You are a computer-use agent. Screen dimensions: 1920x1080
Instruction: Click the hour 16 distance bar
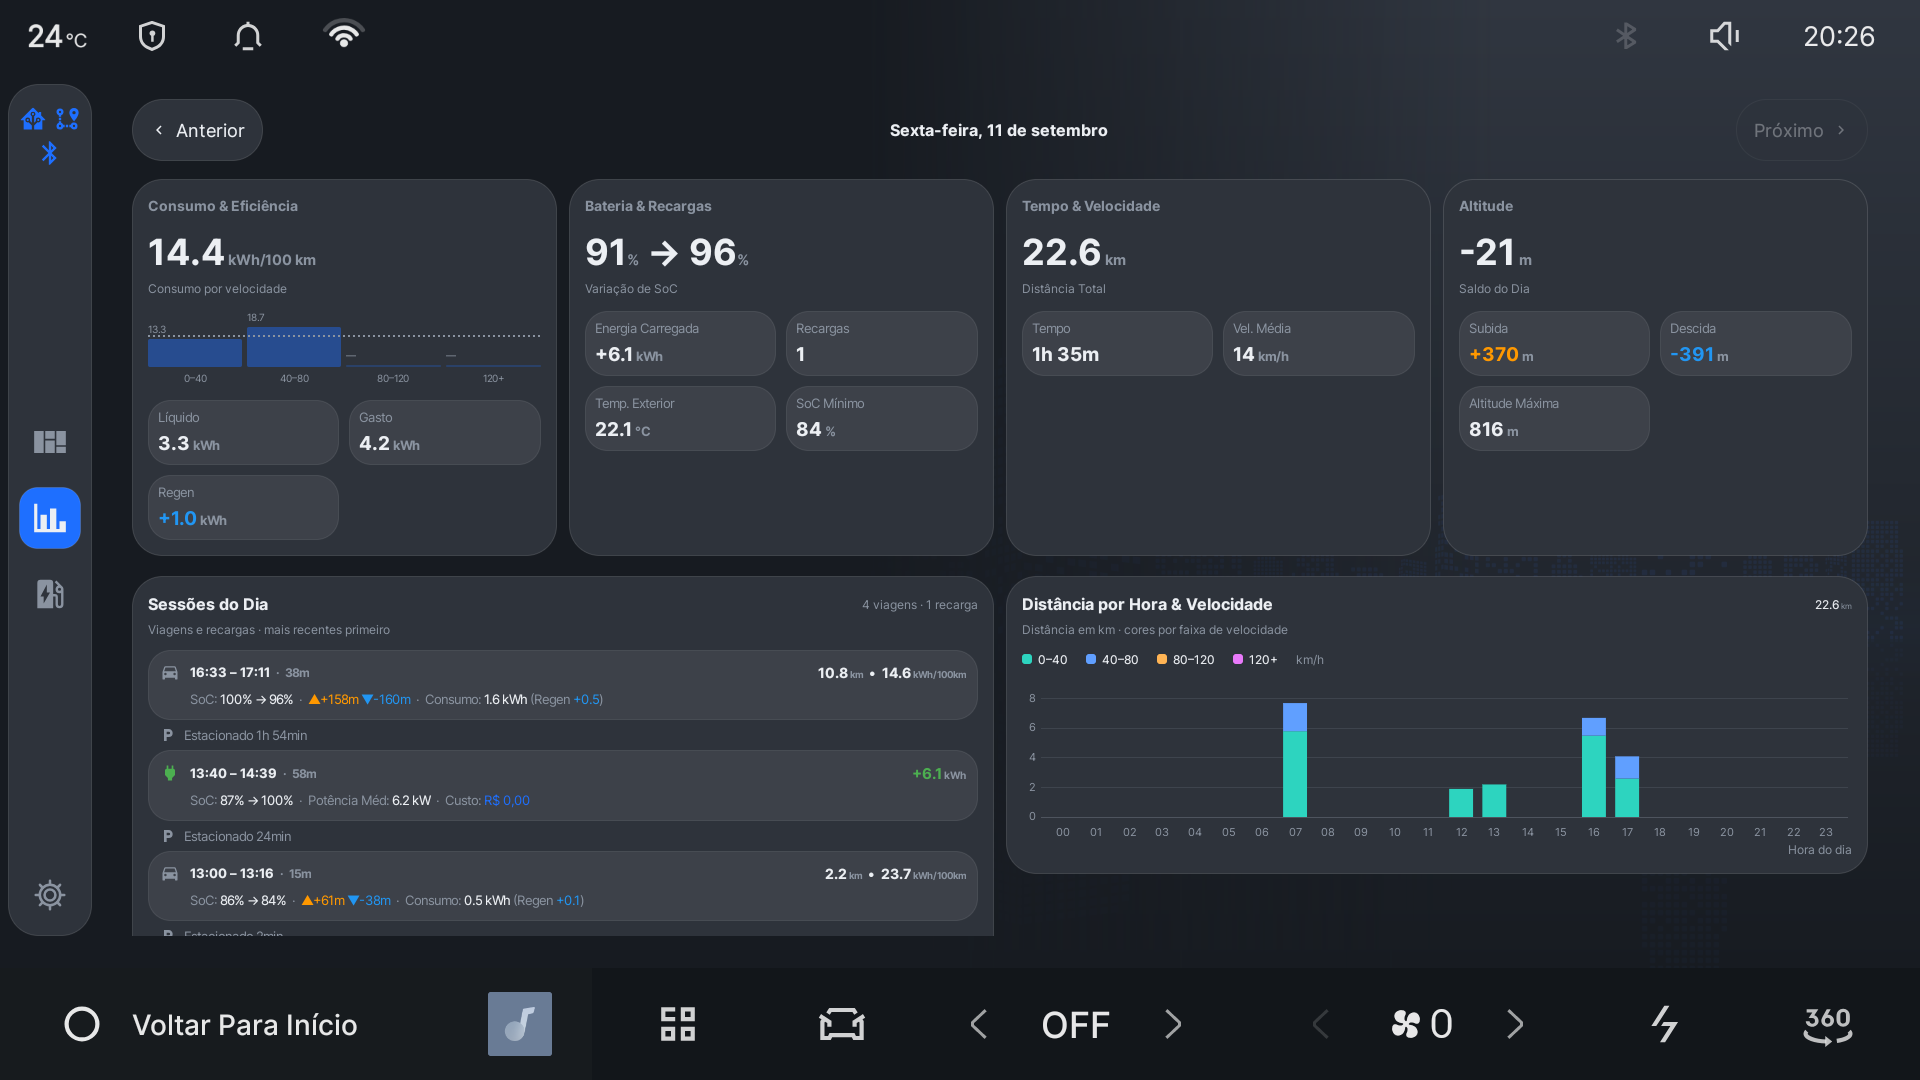tap(1594, 767)
